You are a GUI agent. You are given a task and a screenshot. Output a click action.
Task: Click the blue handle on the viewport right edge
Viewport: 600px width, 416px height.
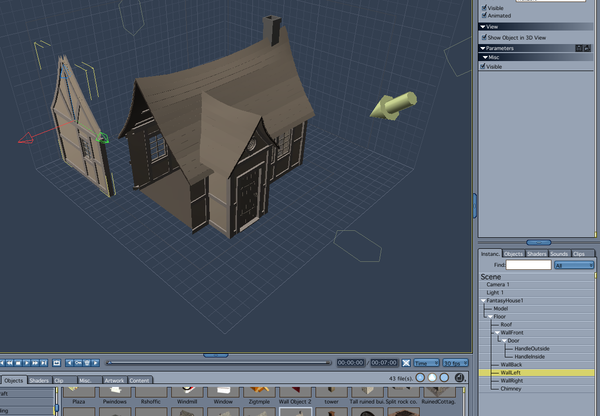click(x=475, y=206)
